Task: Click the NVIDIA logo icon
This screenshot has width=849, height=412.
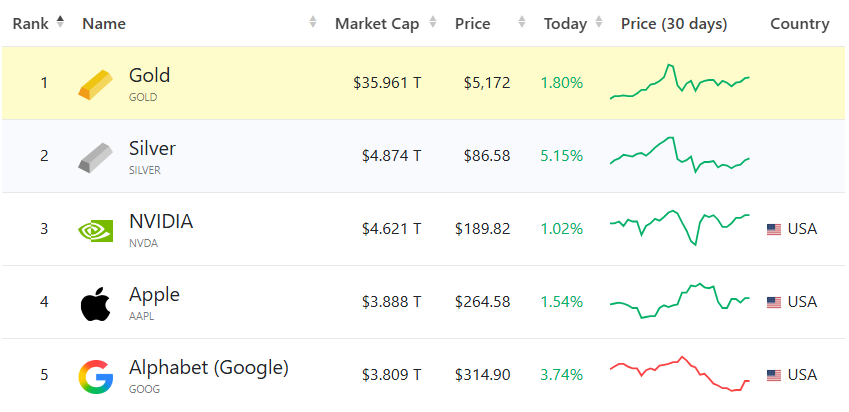Action: click(96, 230)
